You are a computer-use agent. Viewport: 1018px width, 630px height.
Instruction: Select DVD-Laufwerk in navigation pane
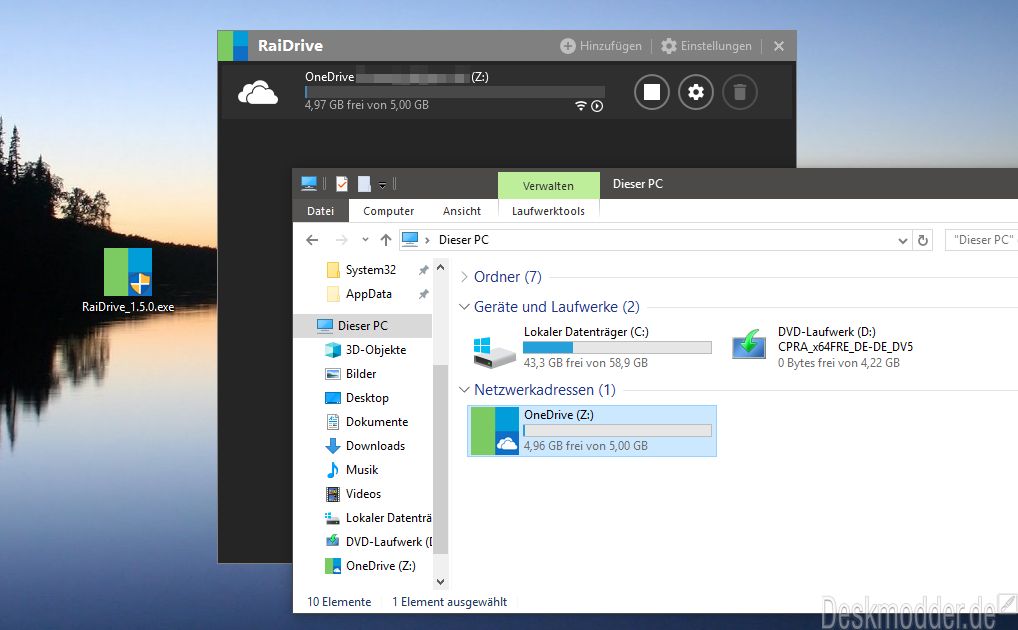[379, 542]
